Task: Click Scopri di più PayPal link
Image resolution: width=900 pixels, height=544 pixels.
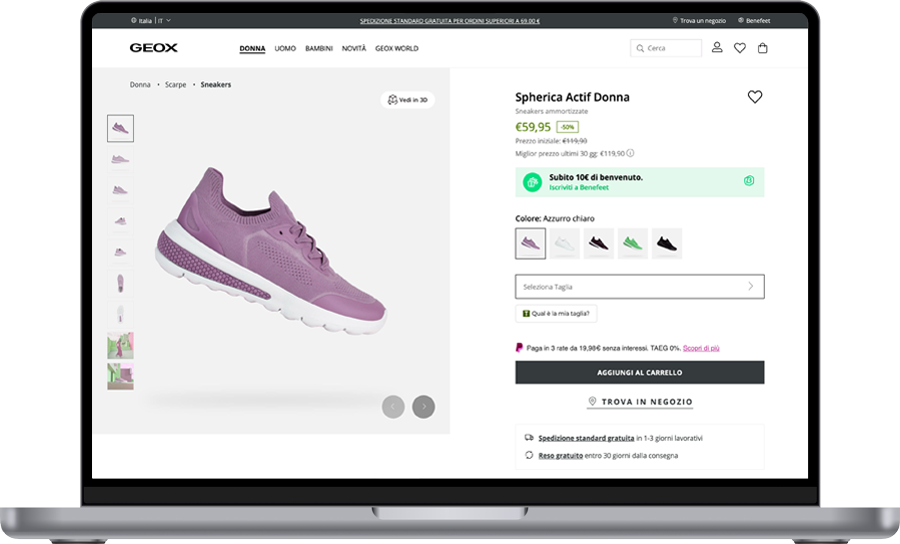Action: click(x=701, y=348)
